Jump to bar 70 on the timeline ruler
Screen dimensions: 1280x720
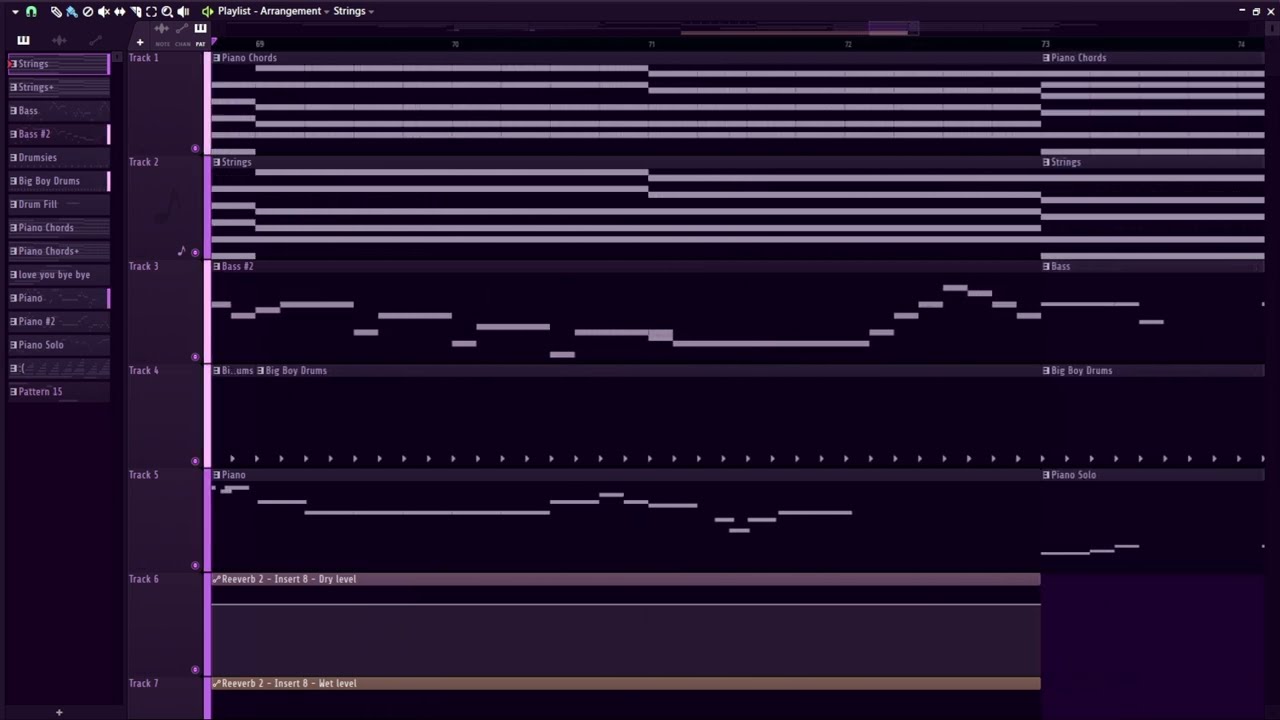455,44
